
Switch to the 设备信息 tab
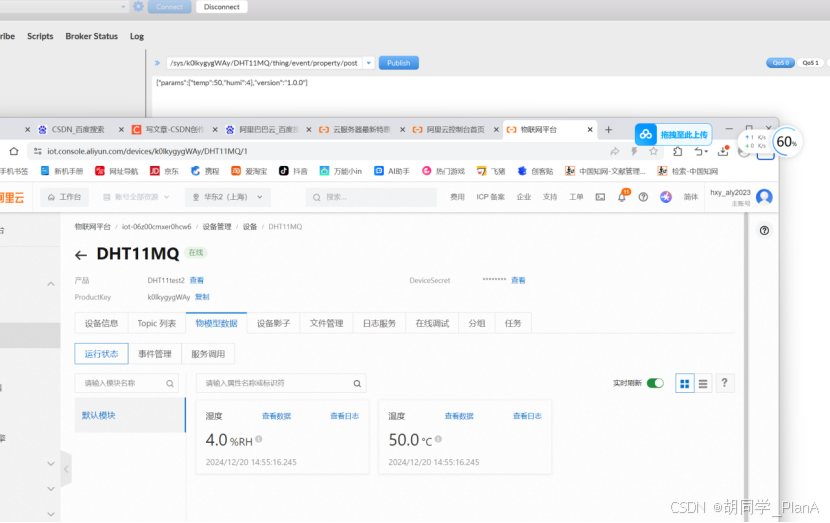pos(101,323)
